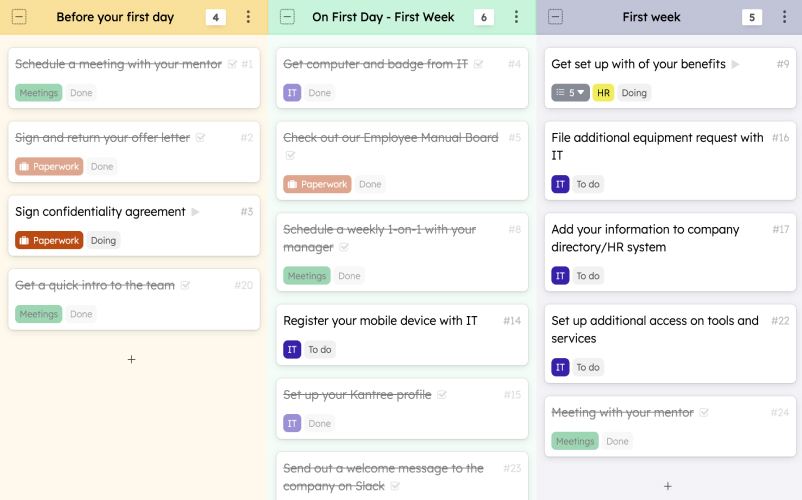This screenshot has width=802, height=500.
Task: Click IT label on Register your mobile device card
Action: (x=292, y=349)
